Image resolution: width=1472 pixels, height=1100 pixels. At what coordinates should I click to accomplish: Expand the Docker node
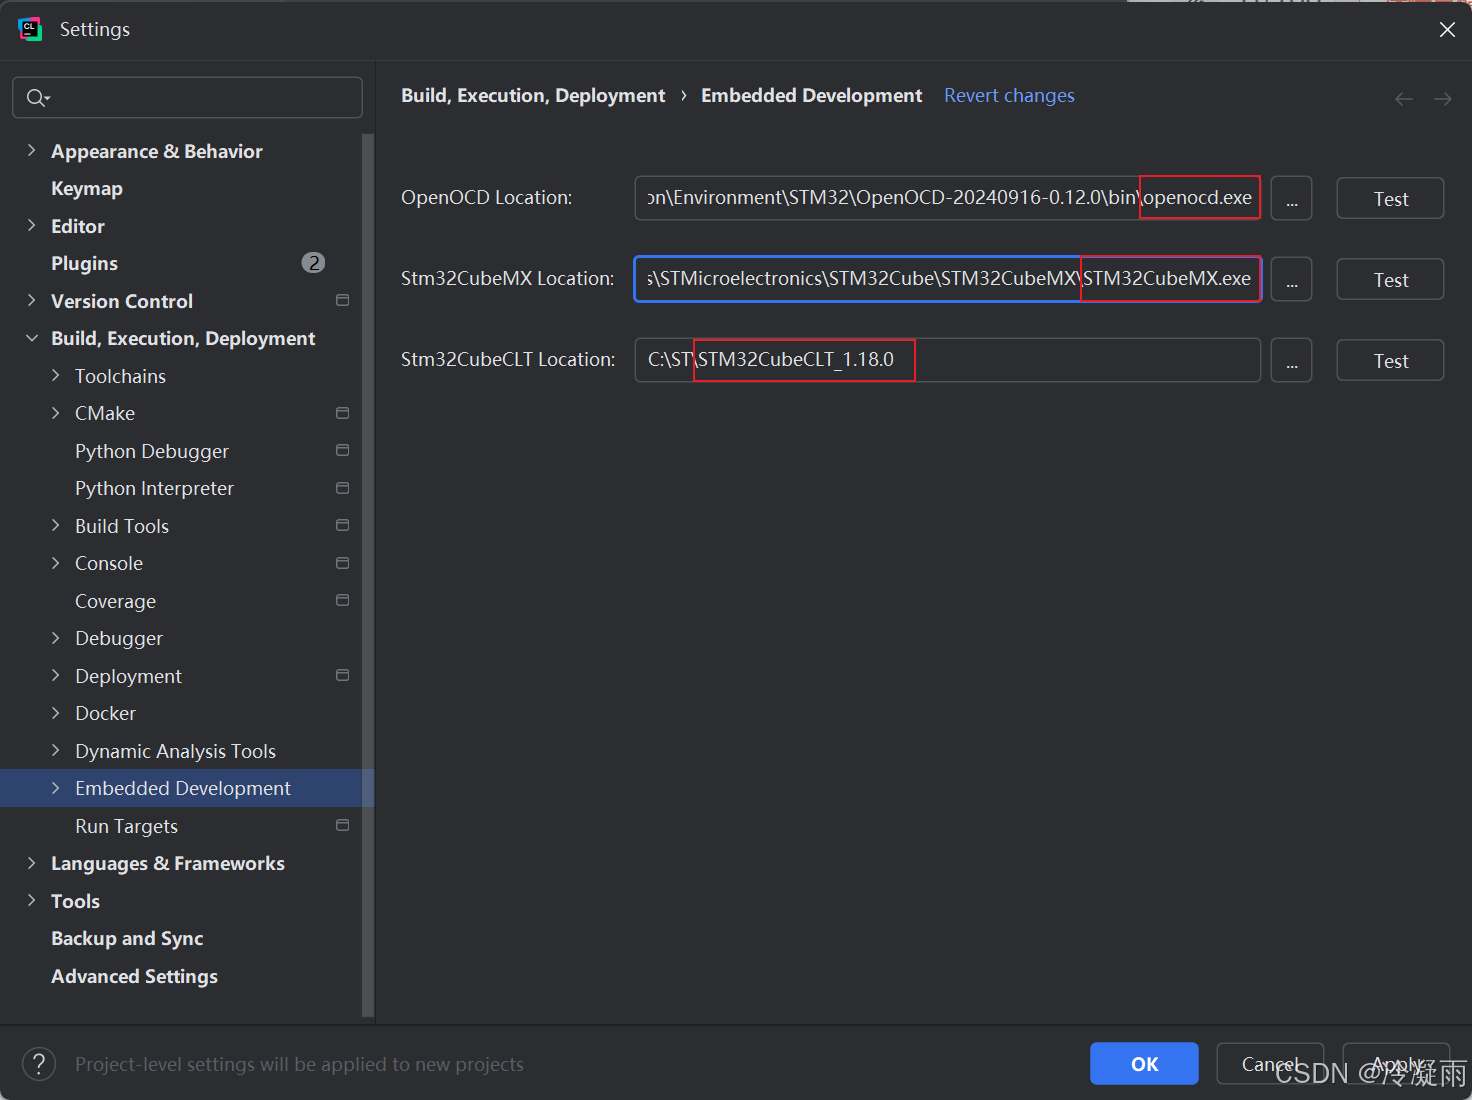click(55, 713)
